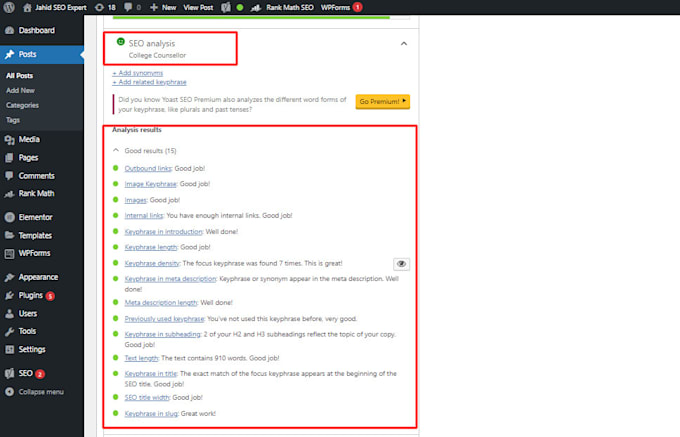Open Rank Math SEO in admin bar
Image resolution: width=680 pixels, height=437 pixels.
[282, 7]
